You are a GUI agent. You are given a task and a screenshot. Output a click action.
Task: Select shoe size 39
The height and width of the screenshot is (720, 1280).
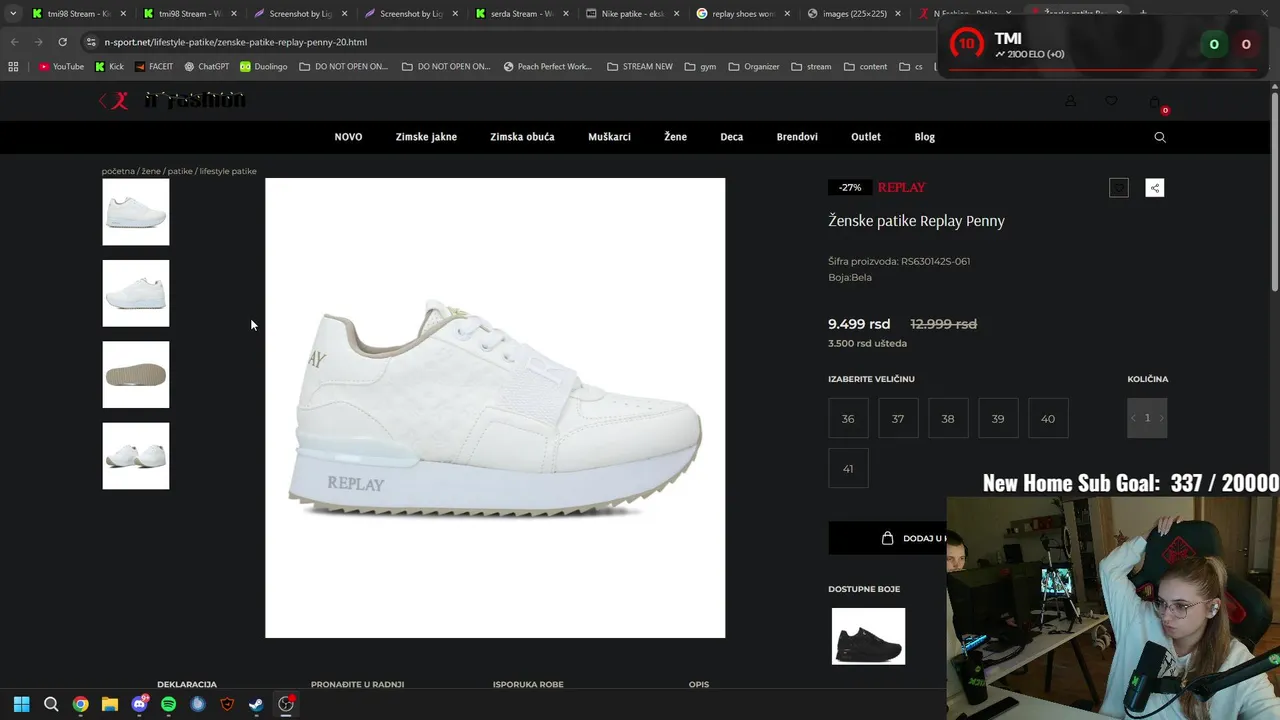[998, 418]
